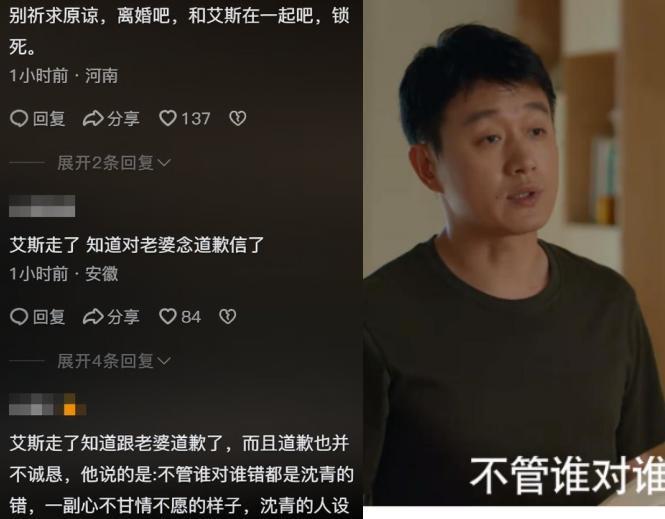This screenshot has width=665, height=519.
Task: Share the Anhui comment via arrow icon
Action: pyautogui.click(x=93, y=317)
